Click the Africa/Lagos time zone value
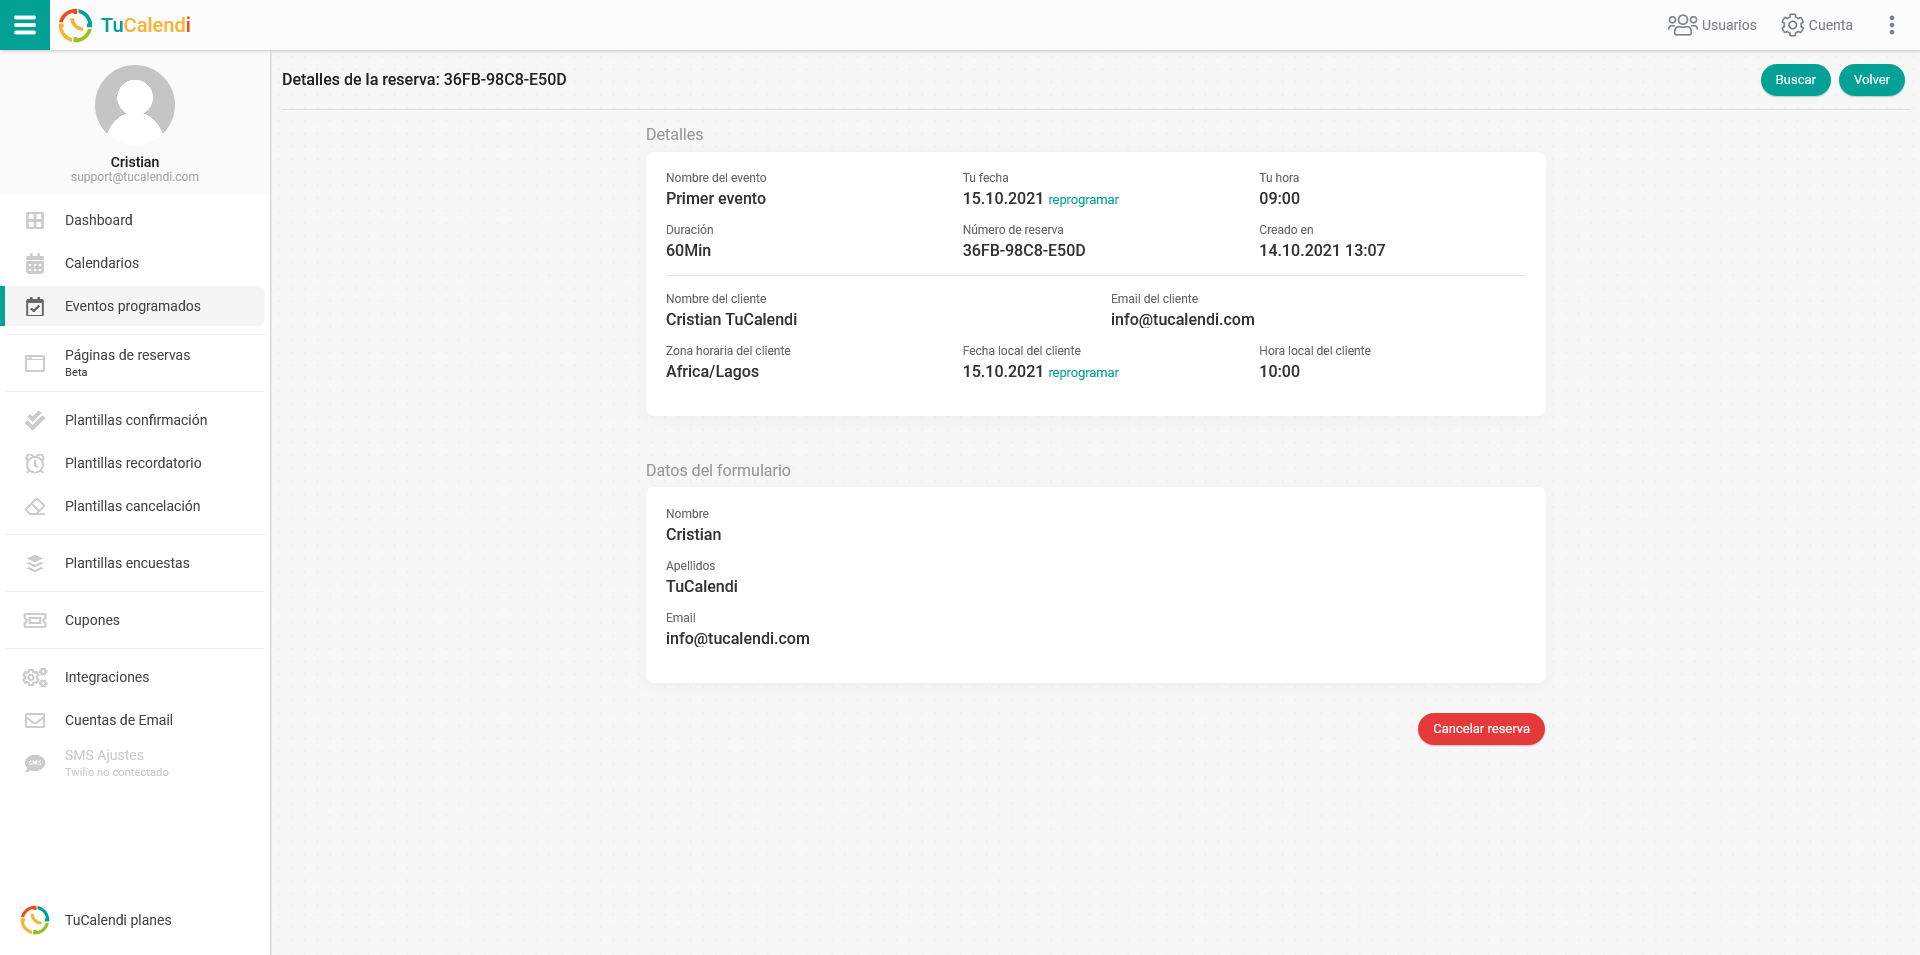The image size is (1920, 955). click(712, 372)
